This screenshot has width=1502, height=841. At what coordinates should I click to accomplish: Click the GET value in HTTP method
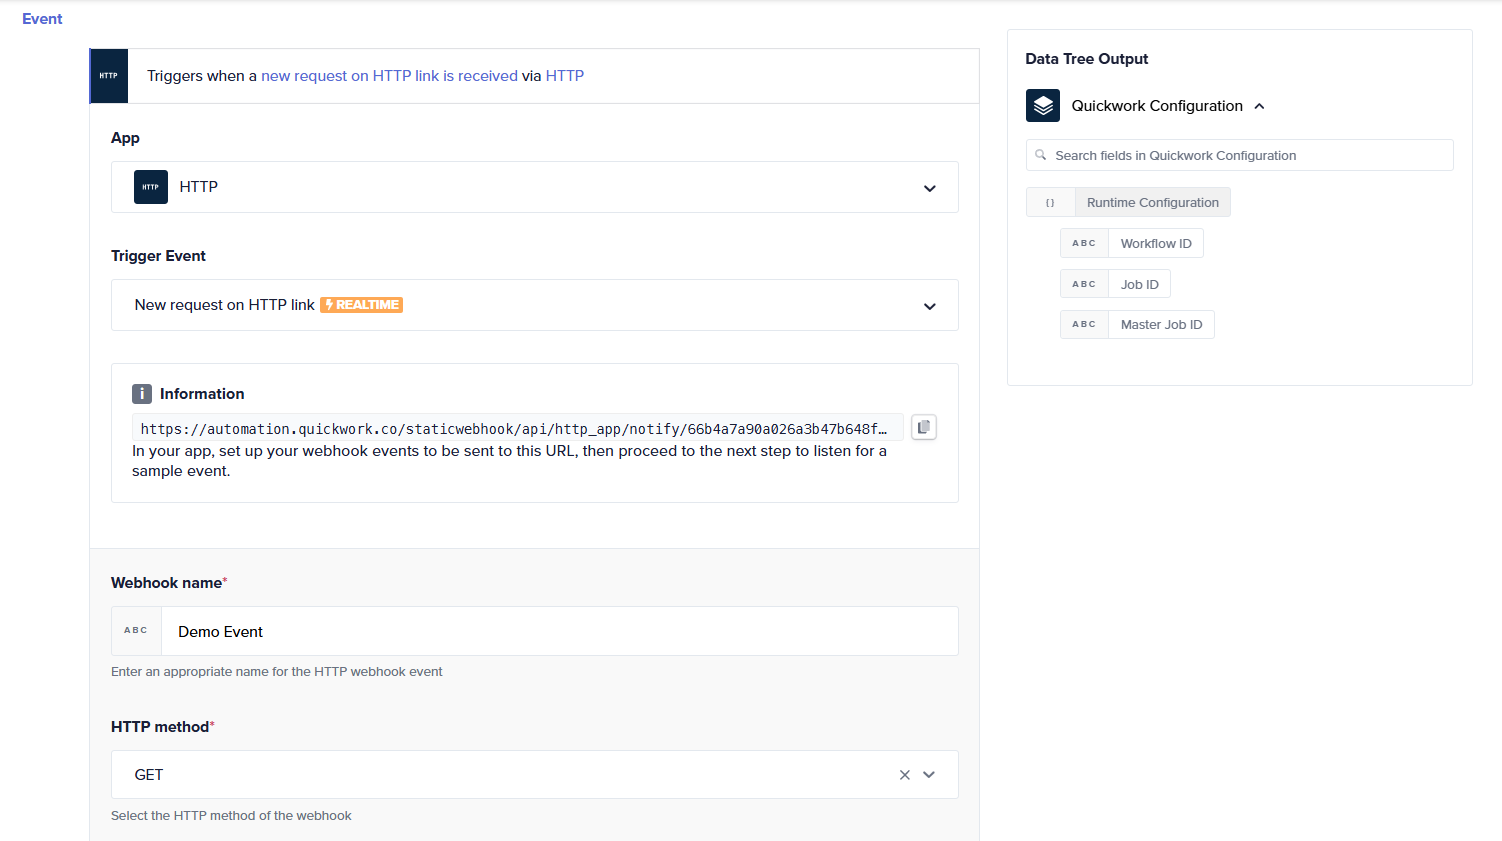(x=149, y=775)
